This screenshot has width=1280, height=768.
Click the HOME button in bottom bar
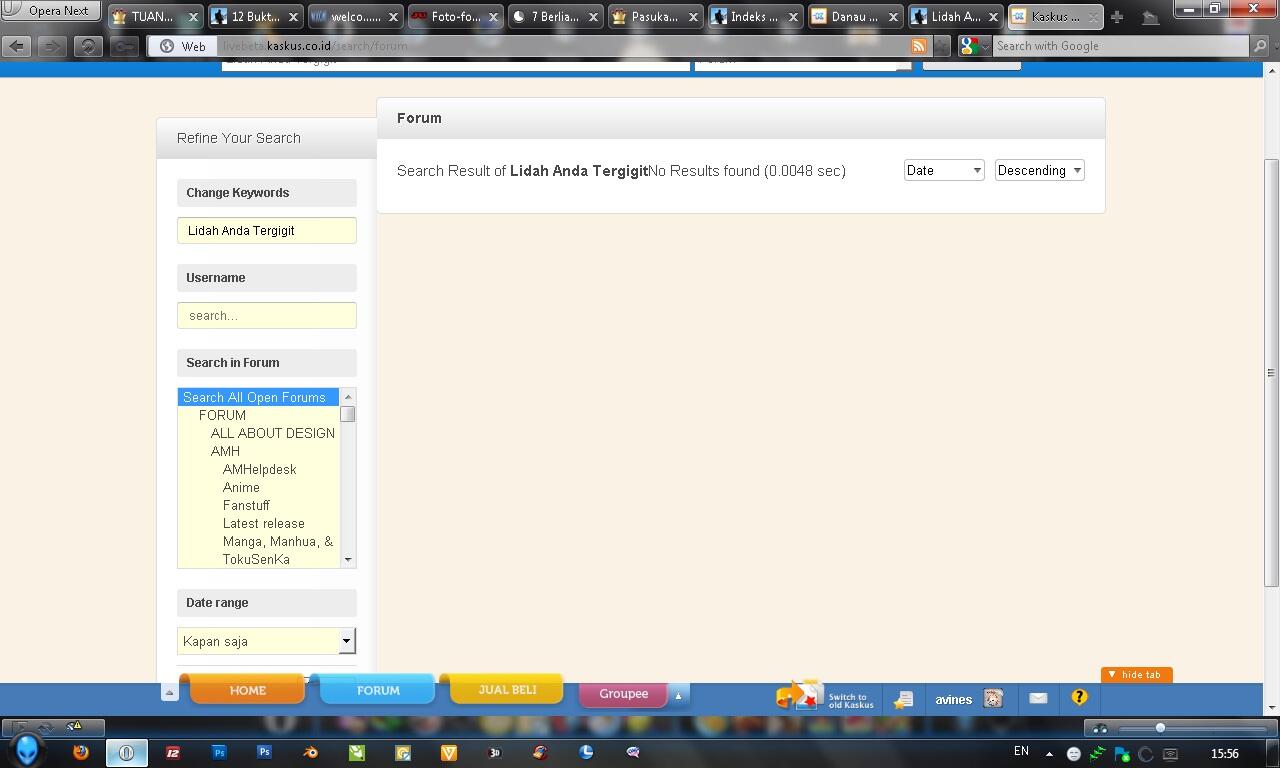pos(247,690)
